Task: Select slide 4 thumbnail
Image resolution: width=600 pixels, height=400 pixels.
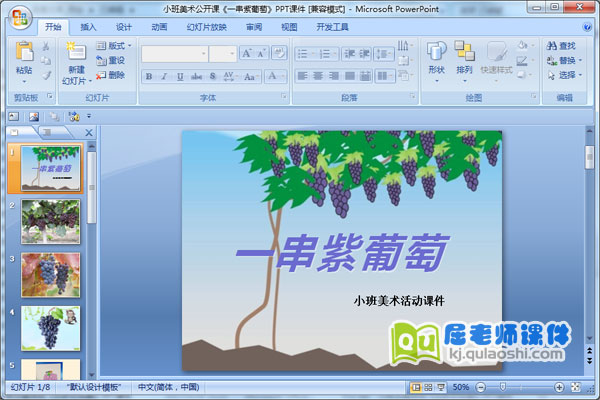Action: (51, 328)
